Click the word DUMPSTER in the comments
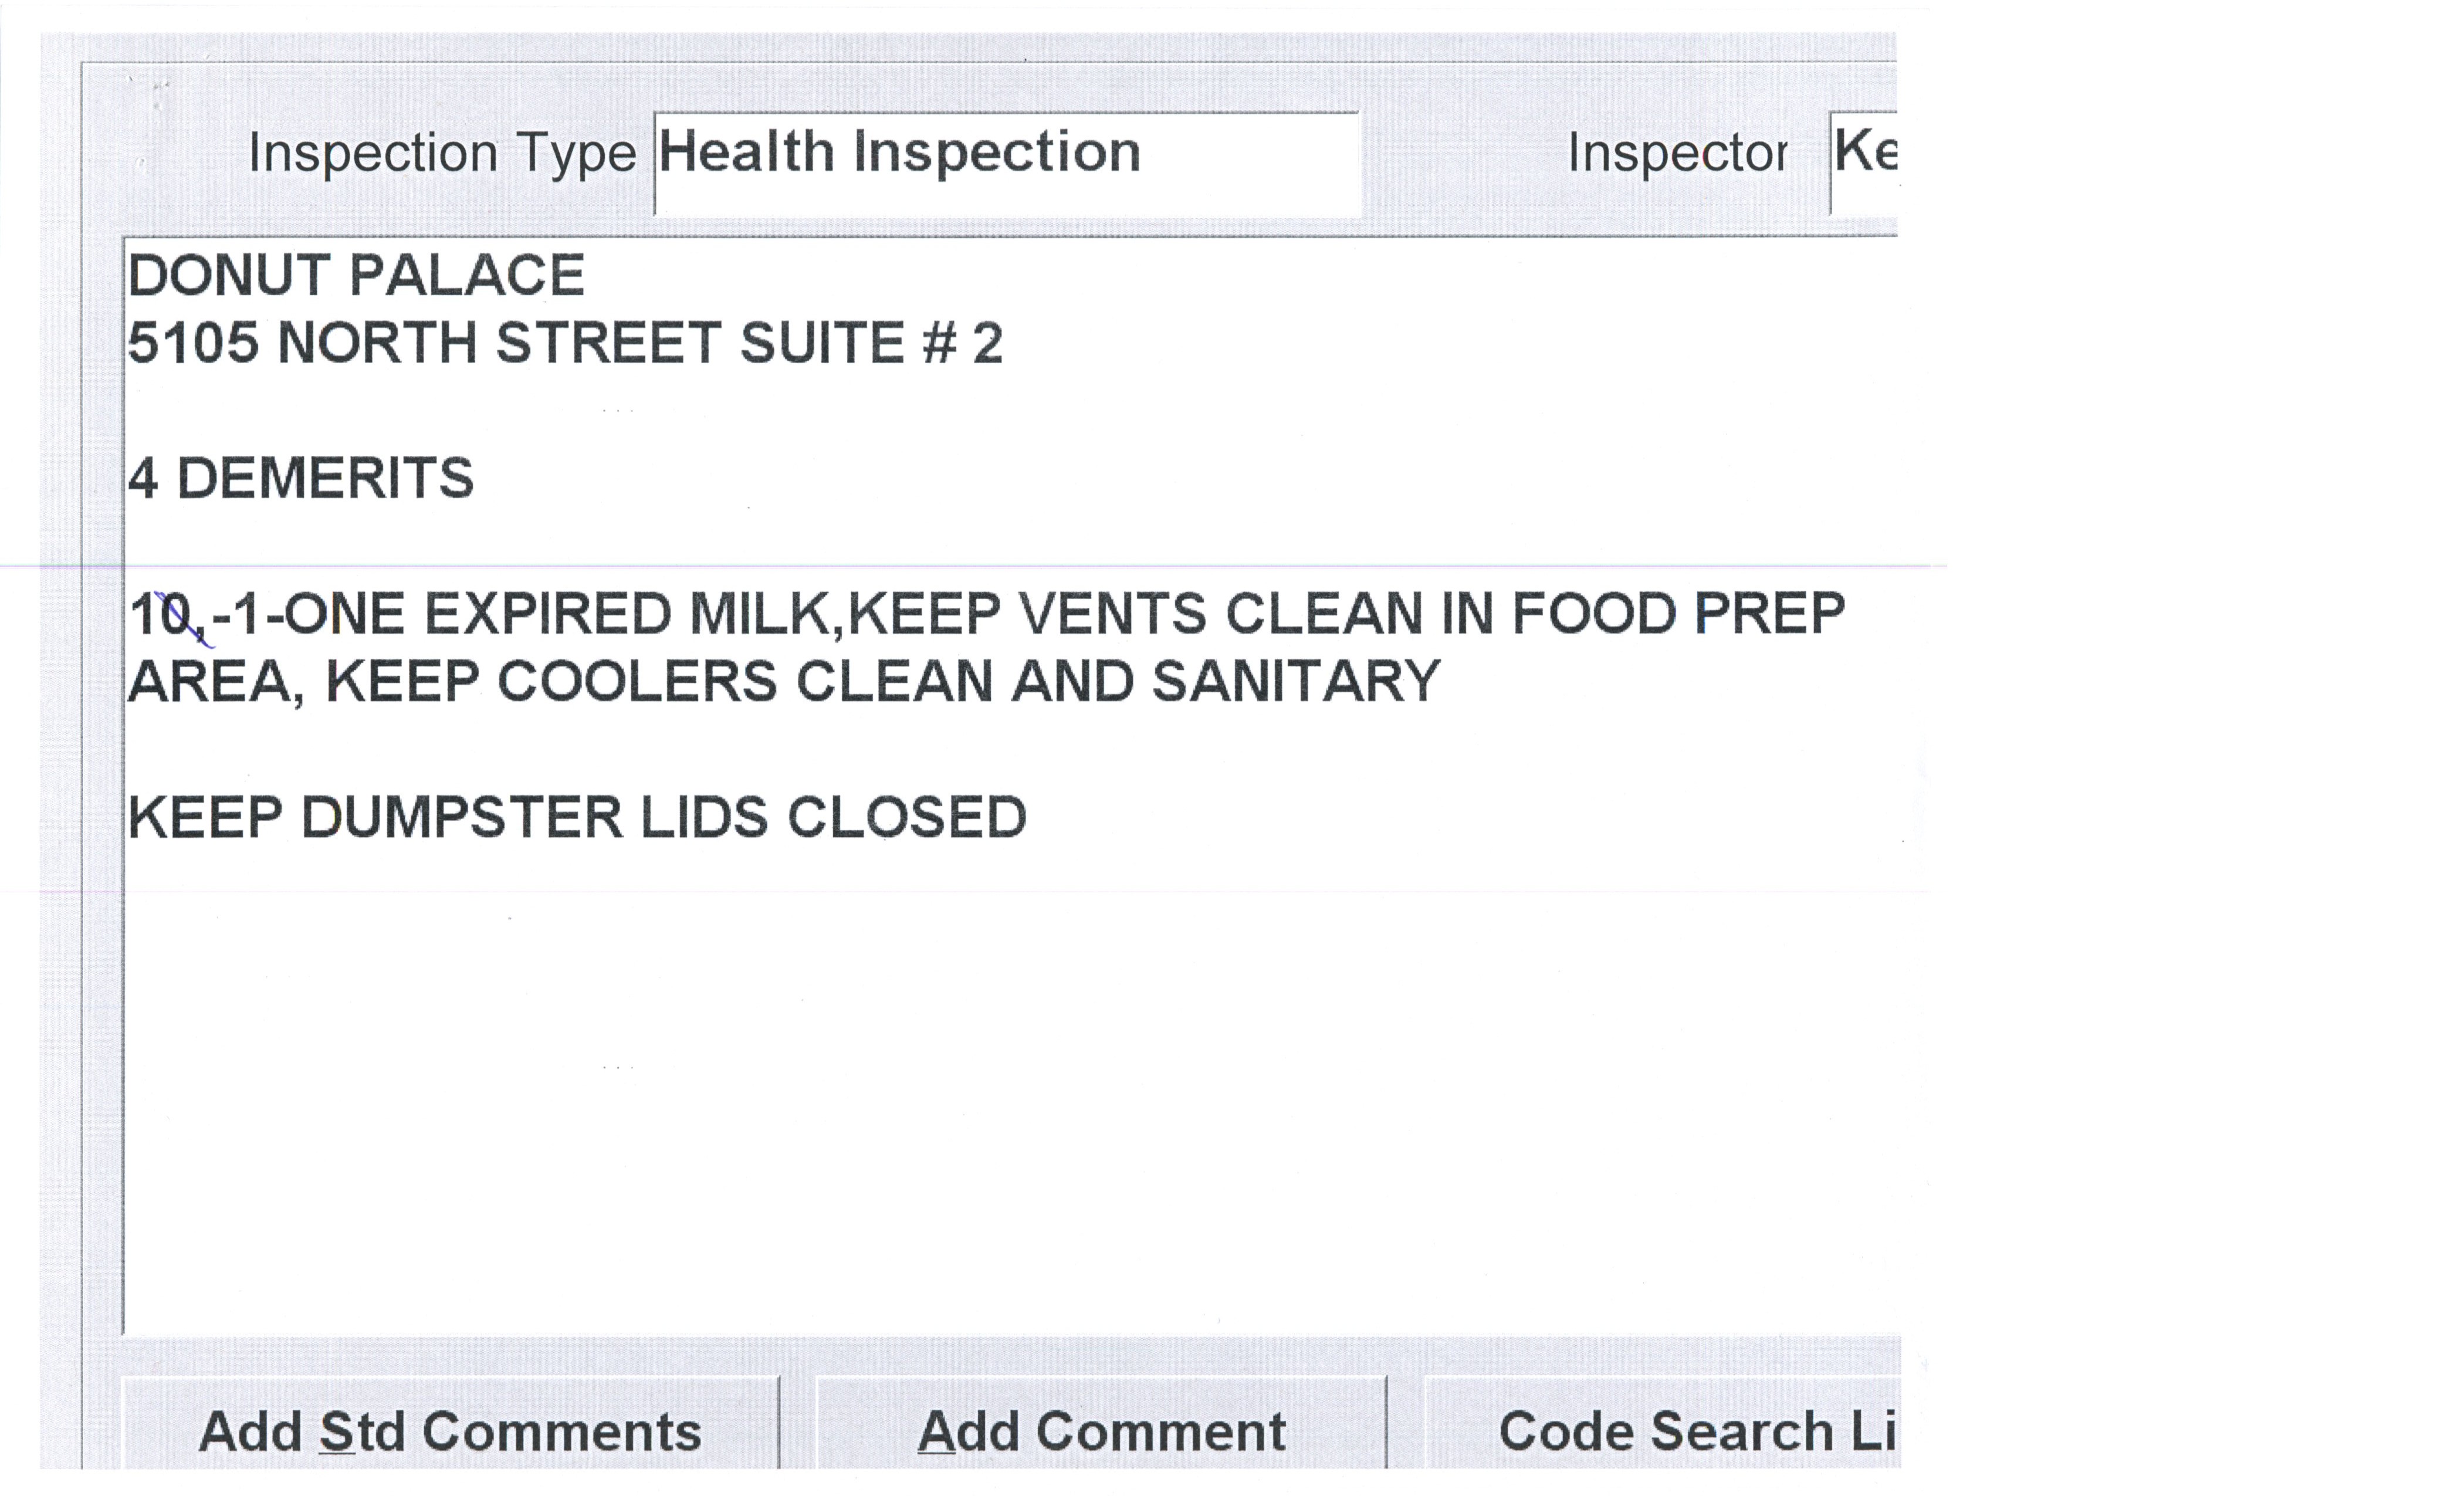This screenshot has height=1496, width=2464. (461, 817)
